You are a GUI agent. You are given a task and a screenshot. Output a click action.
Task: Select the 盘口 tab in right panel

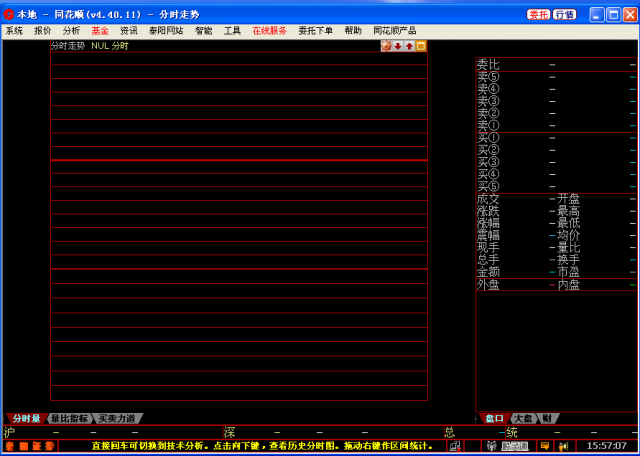pyautogui.click(x=493, y=418)
